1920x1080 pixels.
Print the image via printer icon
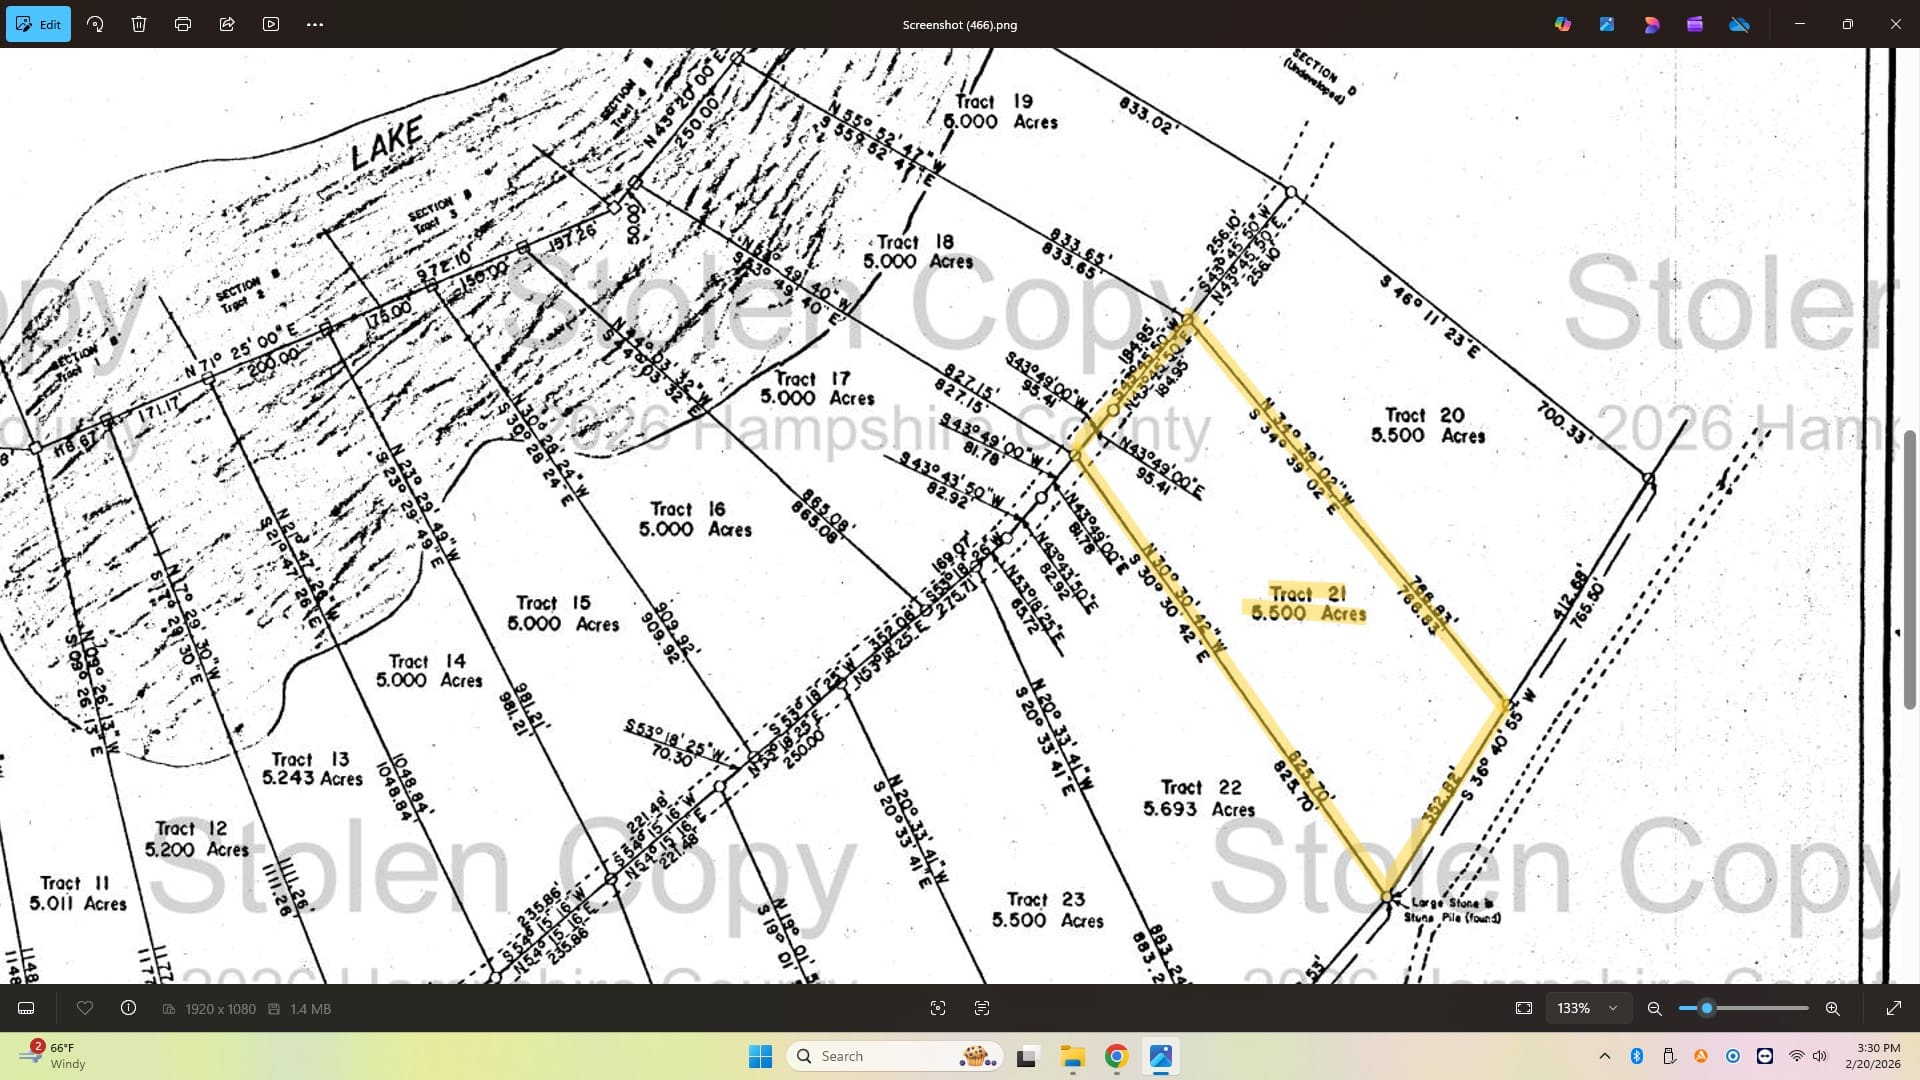click(x=183, y=24)
